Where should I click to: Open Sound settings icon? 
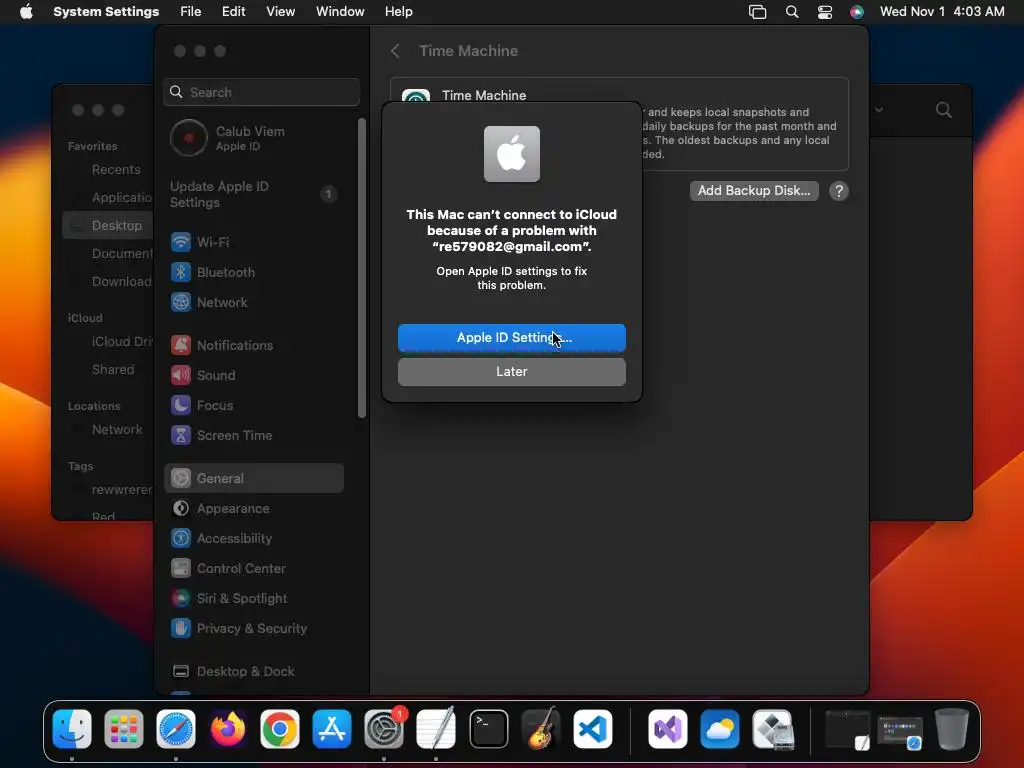point(181,376)
